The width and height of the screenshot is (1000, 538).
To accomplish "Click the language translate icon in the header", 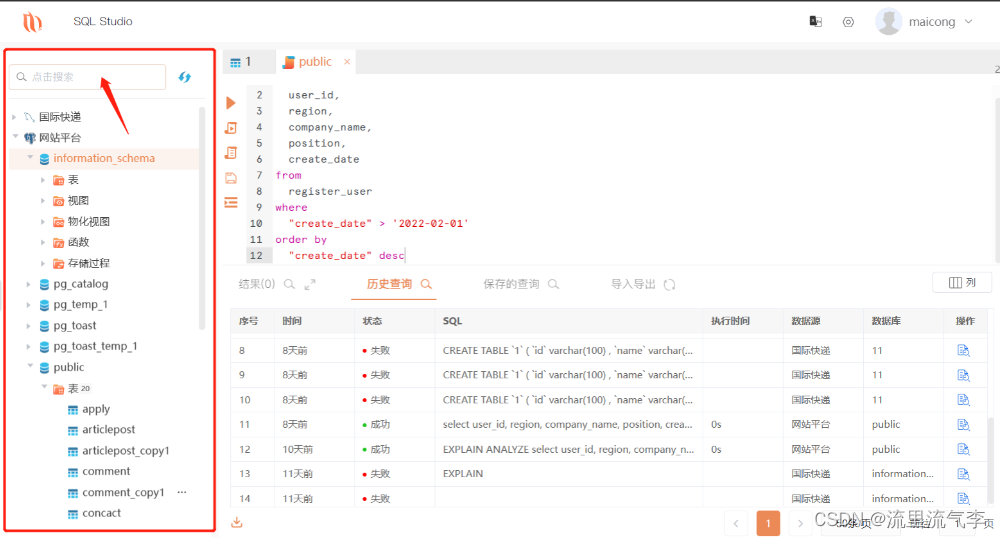I will [815, 22].
